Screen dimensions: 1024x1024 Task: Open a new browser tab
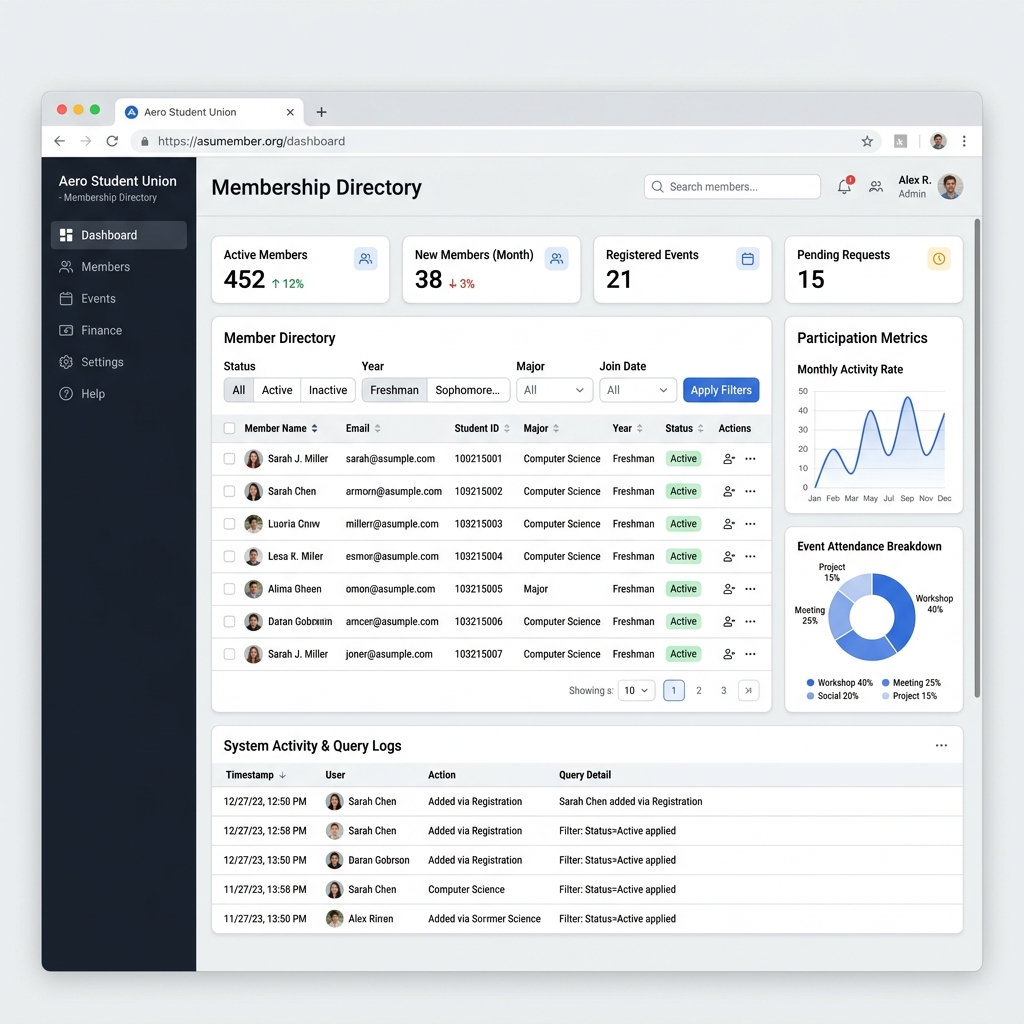click(x=321, y=112)
